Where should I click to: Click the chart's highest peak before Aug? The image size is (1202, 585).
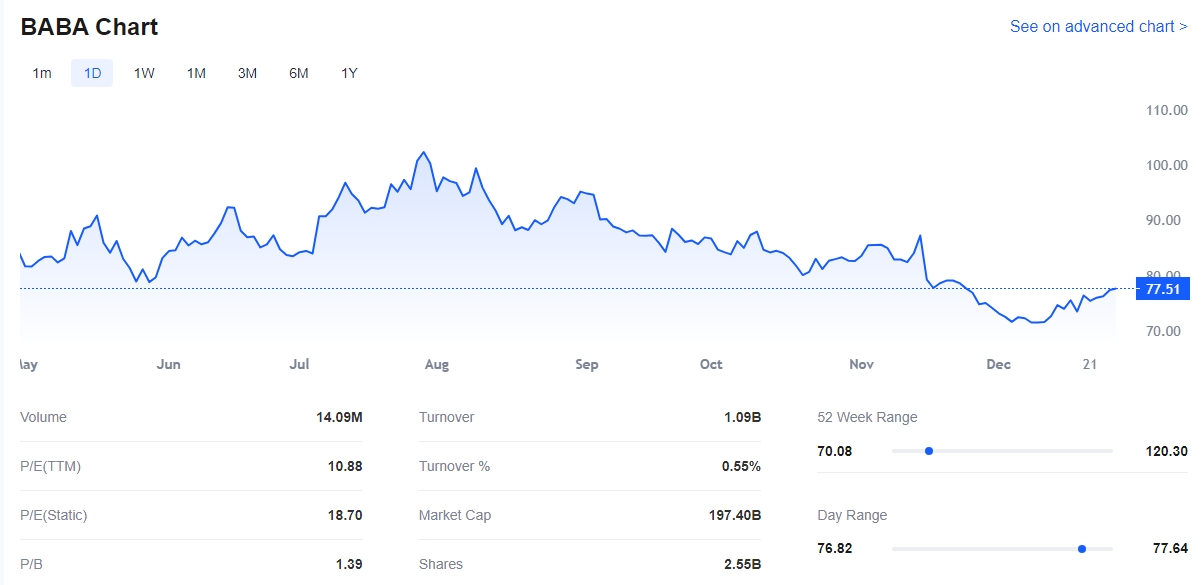tap(424, 152)
